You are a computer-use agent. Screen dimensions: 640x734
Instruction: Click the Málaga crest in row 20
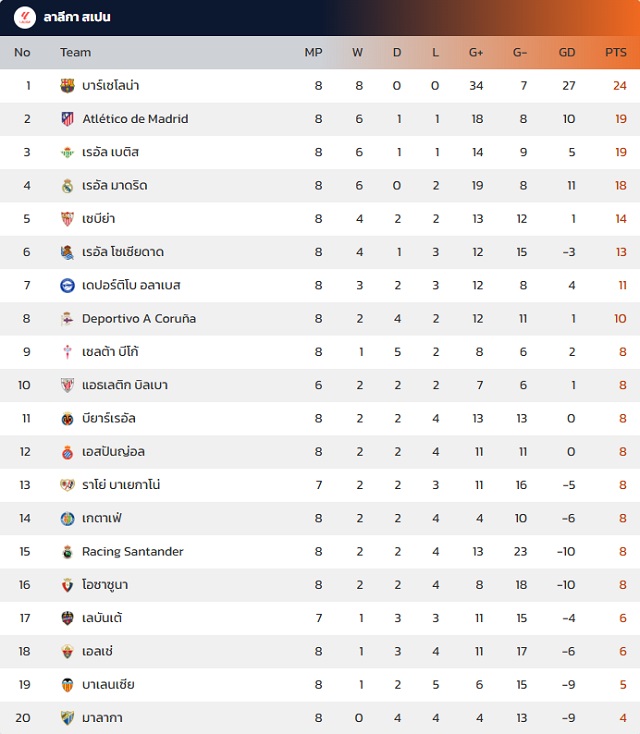67,718
